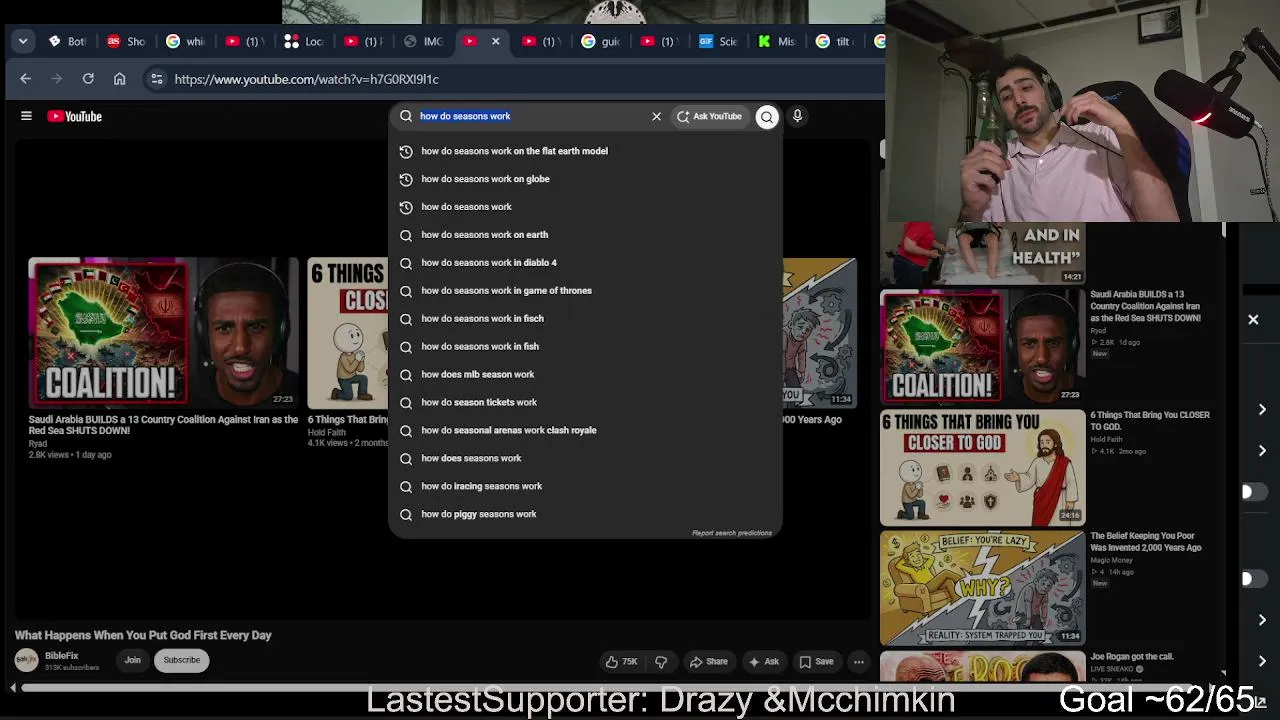This screenshot has height=720, width=1280.
Task: Subscribe to the BibleFix channel
Action: click(182, 660)
